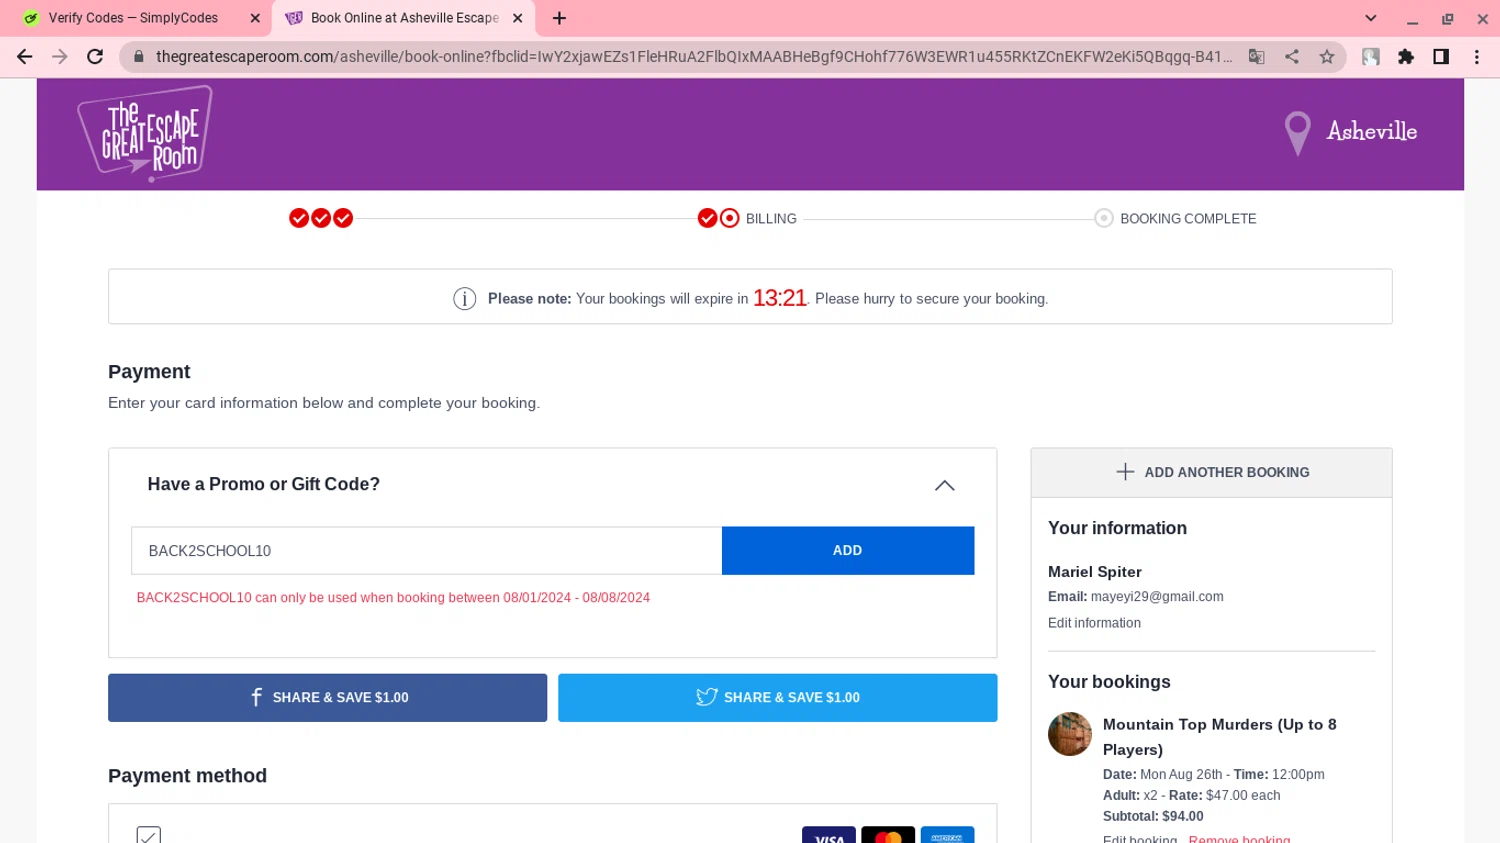Screen dimensions: 1500x843
Task: Click the Visa card icon
Action: pyautogui.click(x=828, y=835)
